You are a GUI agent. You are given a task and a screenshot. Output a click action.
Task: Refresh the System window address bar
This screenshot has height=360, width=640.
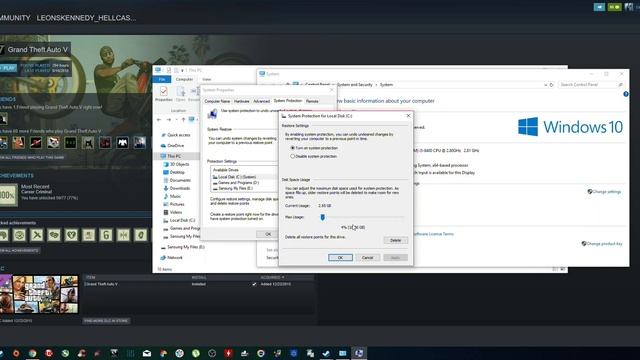(x=551, y=85)
